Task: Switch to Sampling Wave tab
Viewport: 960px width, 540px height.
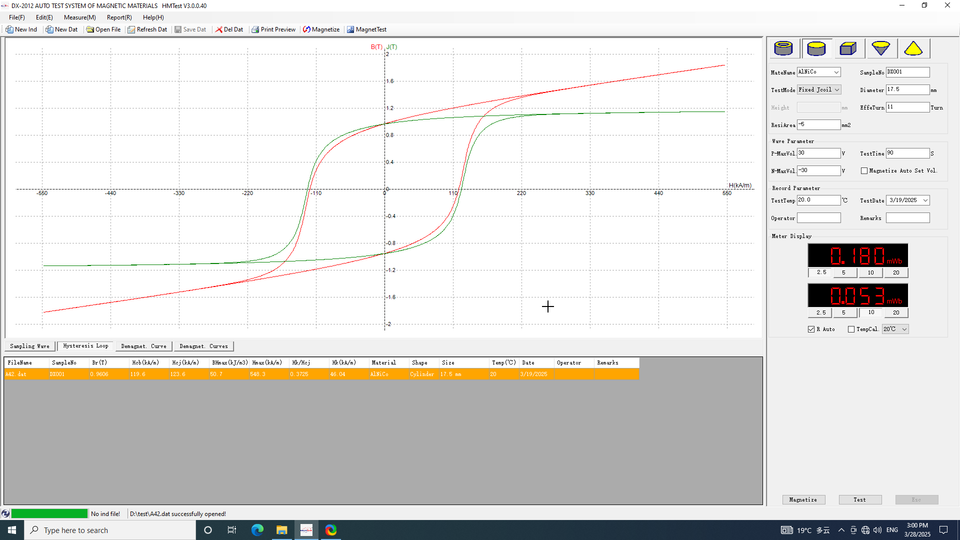Action: (29, 346)
